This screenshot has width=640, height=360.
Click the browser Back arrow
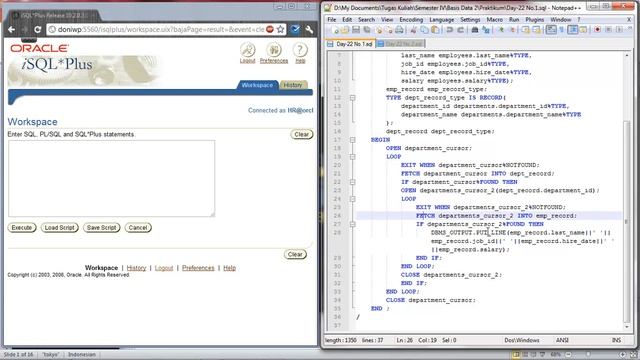pos(11,29)
